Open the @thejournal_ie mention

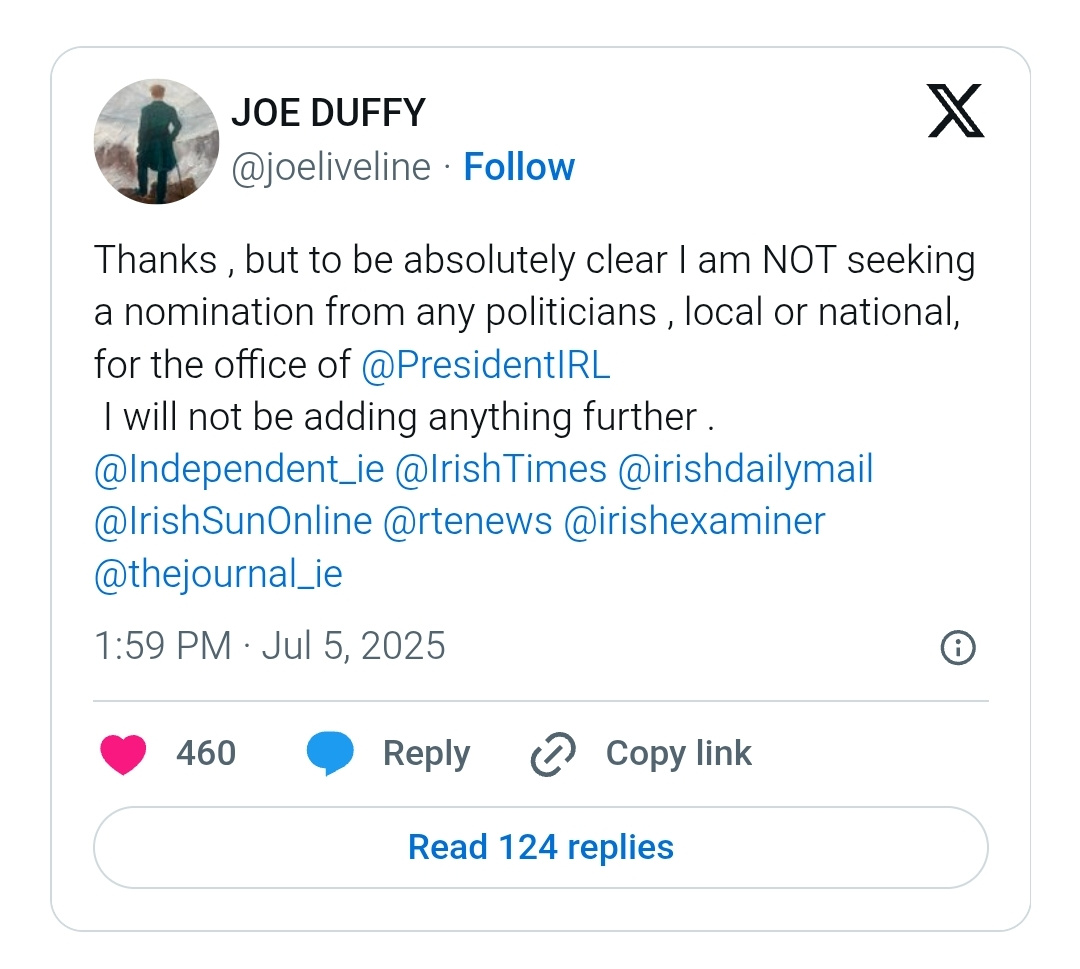pos(218,574)
